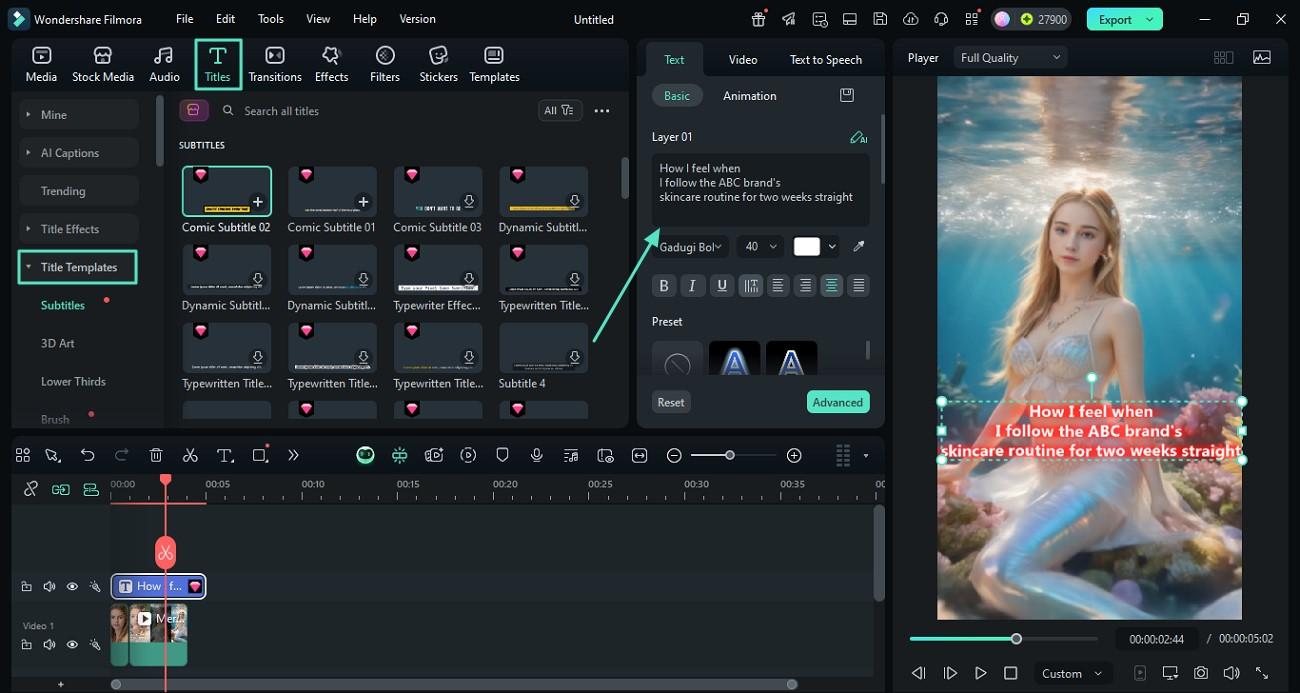Open the gift box icon in title bar
The width and height of the screenshot is (1300, 693).
[x=759, y=19]
